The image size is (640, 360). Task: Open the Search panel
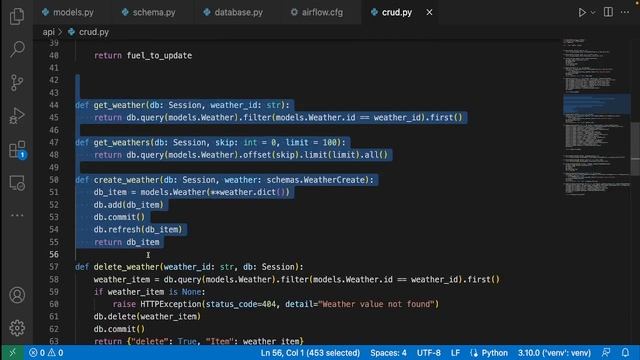(x=17, y=49)
